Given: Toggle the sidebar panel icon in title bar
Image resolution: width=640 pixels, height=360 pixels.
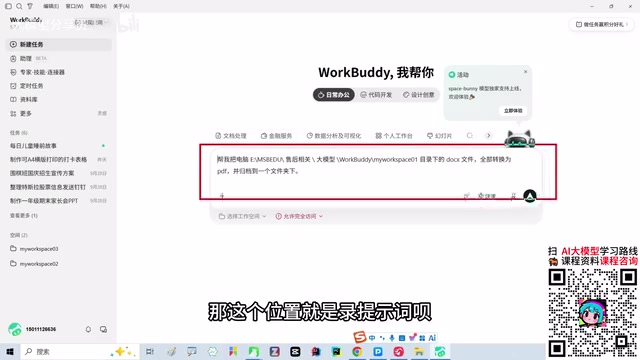Looking at the screenshot, I should (8, 6).
